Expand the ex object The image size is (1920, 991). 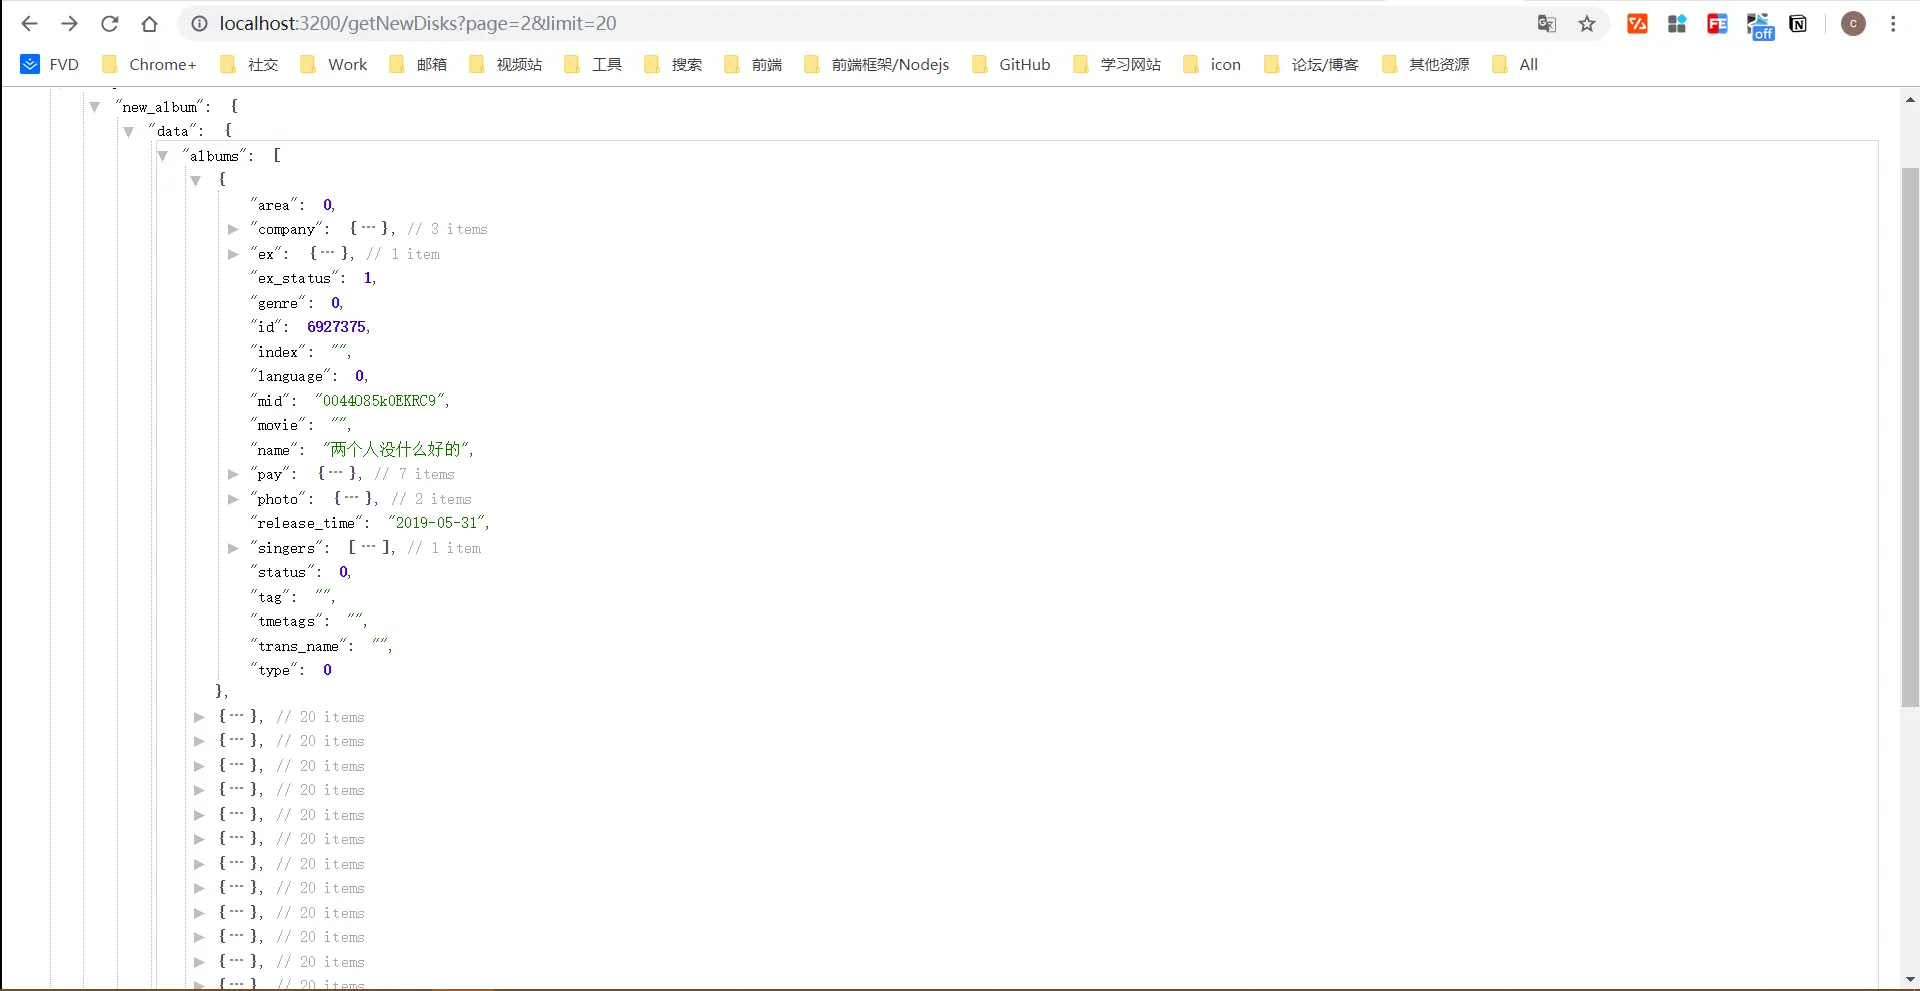pos(233,254)
